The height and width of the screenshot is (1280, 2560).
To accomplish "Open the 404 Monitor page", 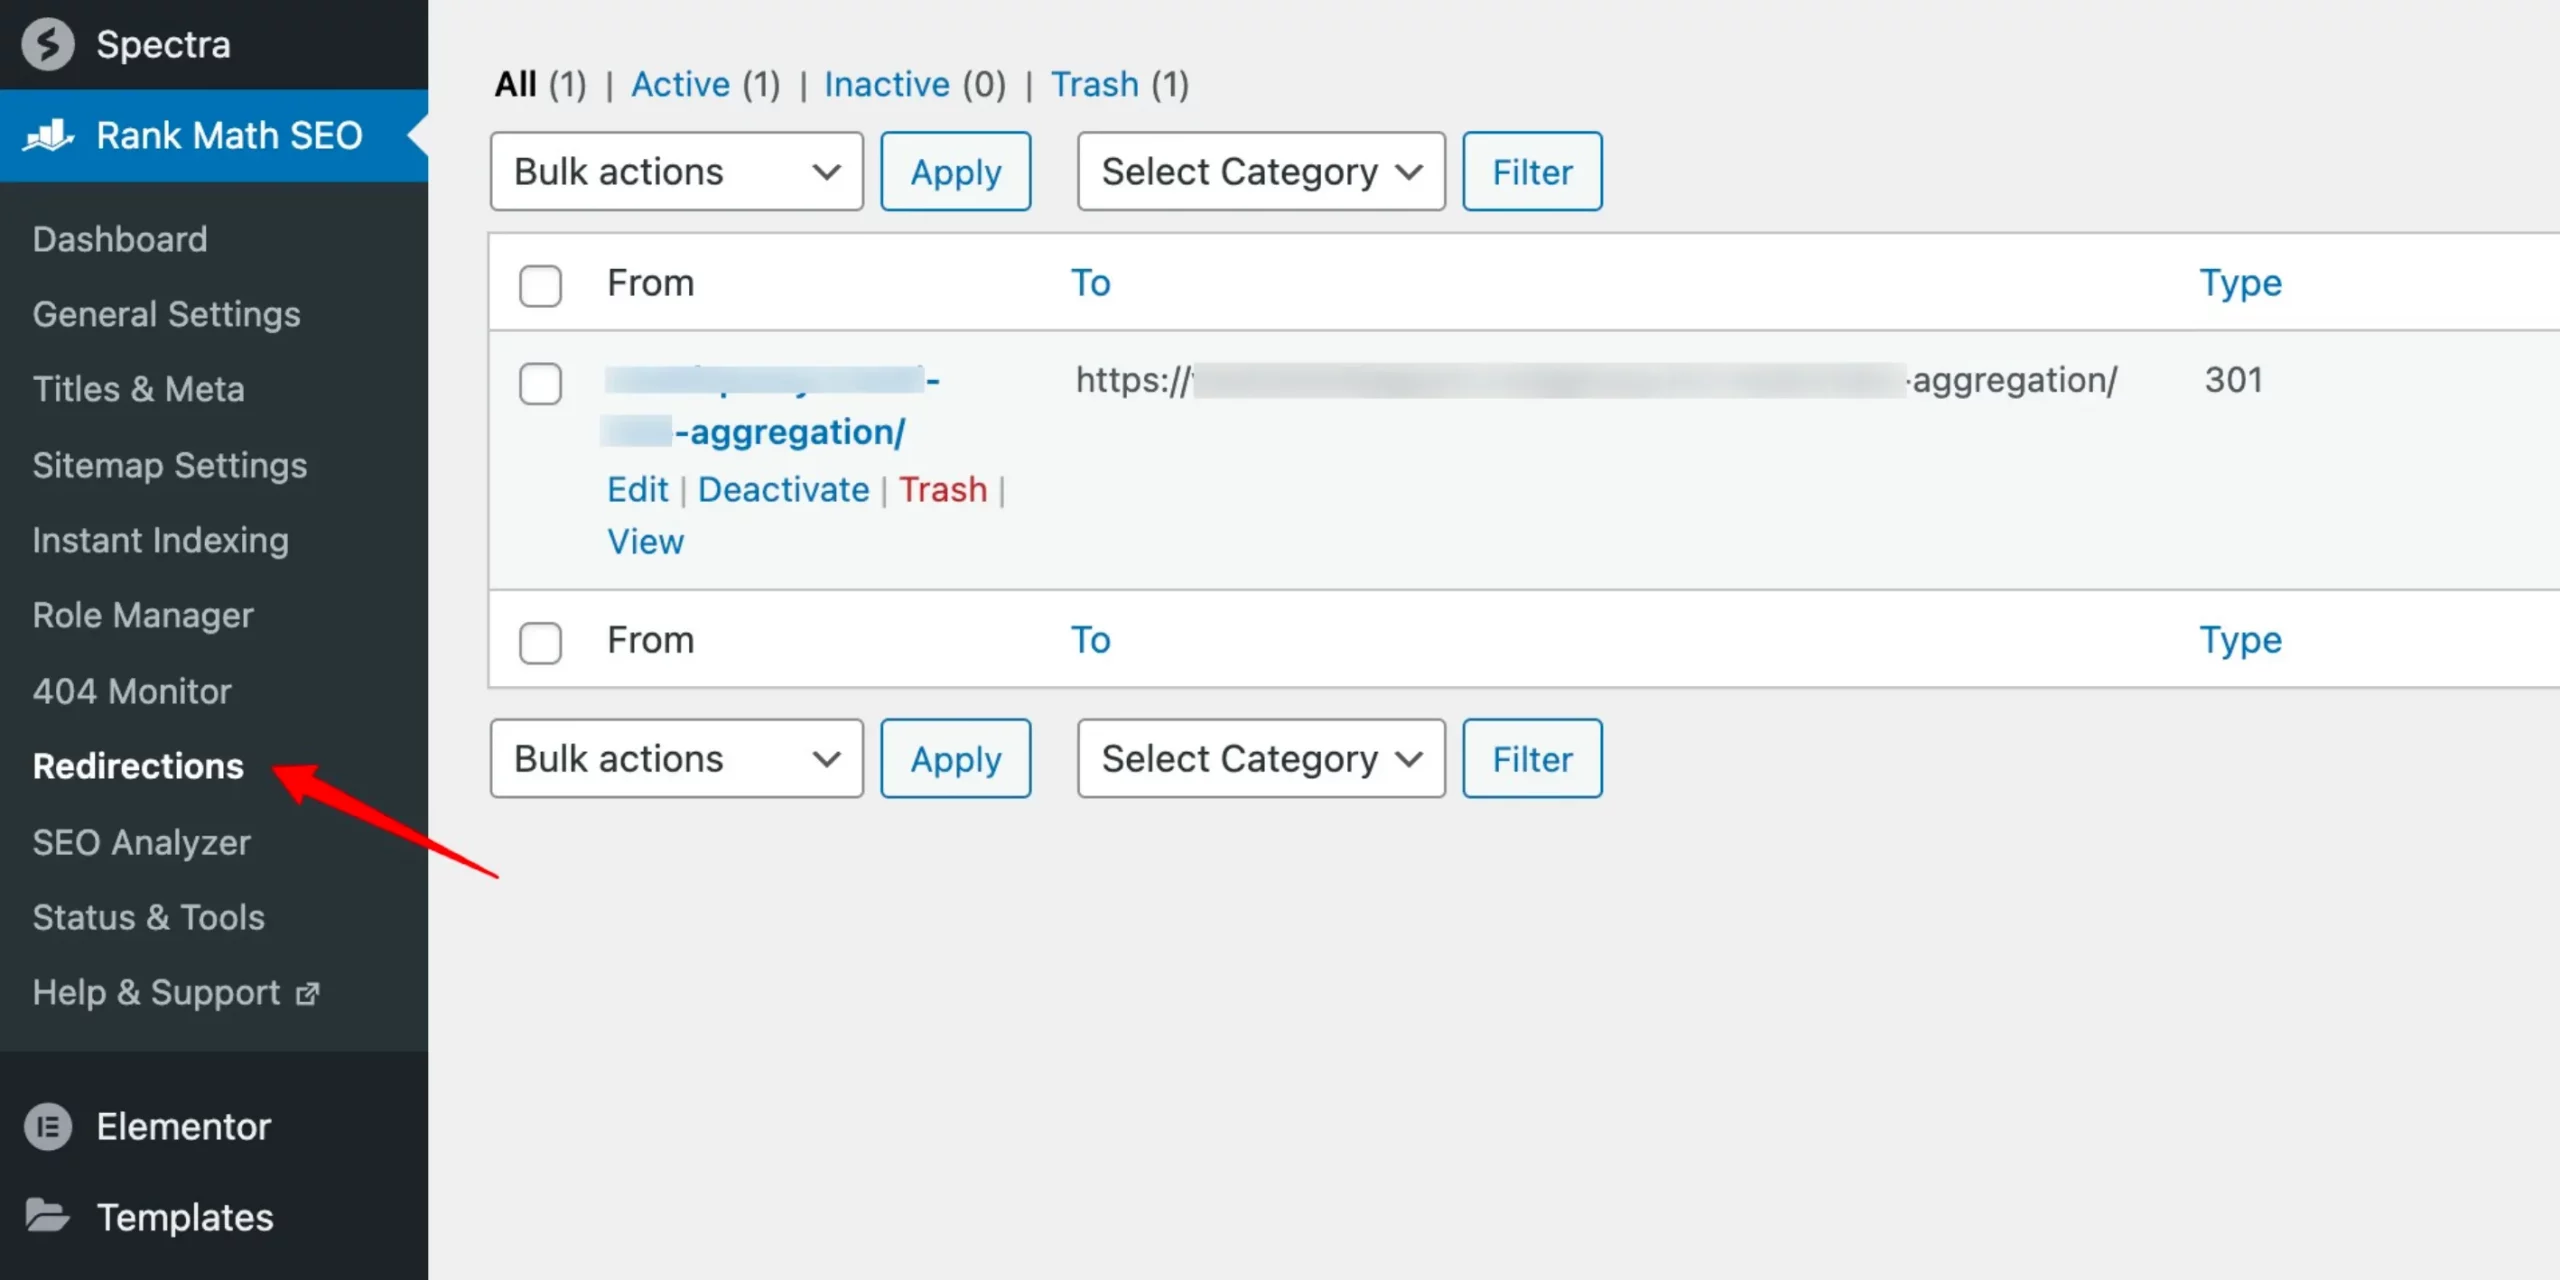I will tap(132, 691).
